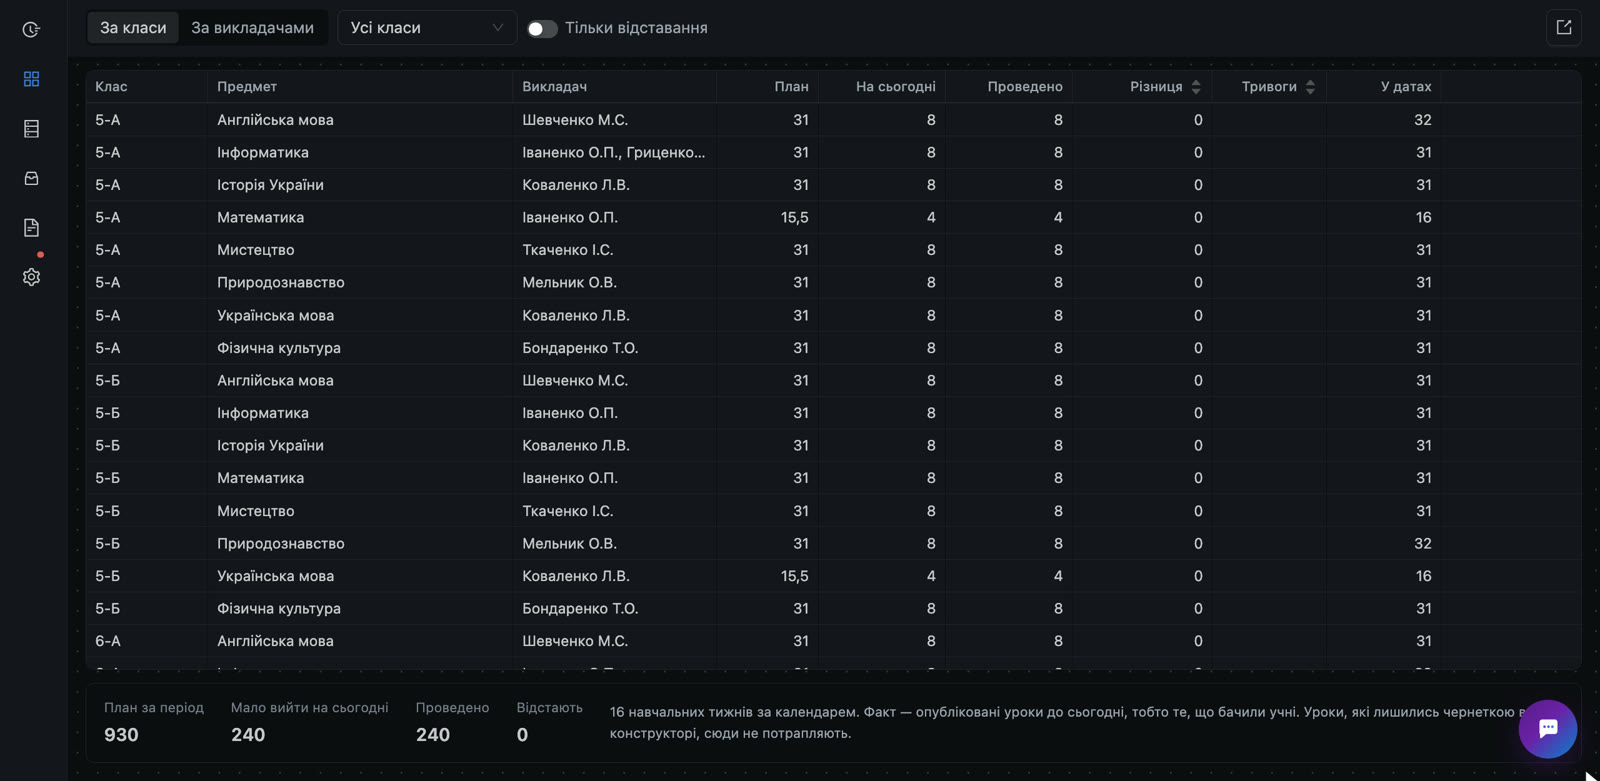Click the export icon at top right
Screen dimensions: 1600x781
point(1564,28)
